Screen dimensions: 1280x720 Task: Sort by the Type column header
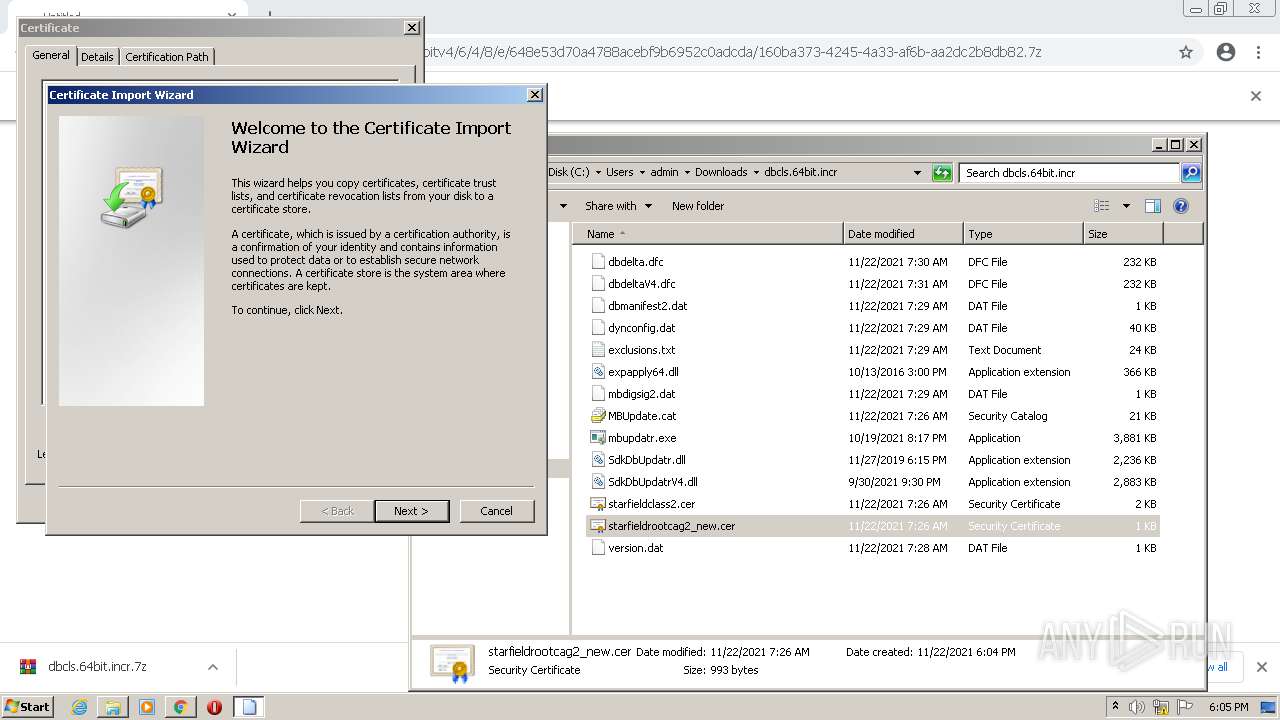[x=1024, y=234]
